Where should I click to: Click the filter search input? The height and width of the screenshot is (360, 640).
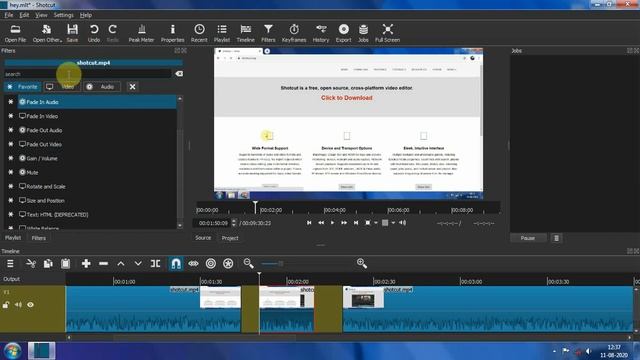click(x=88, y=74)
